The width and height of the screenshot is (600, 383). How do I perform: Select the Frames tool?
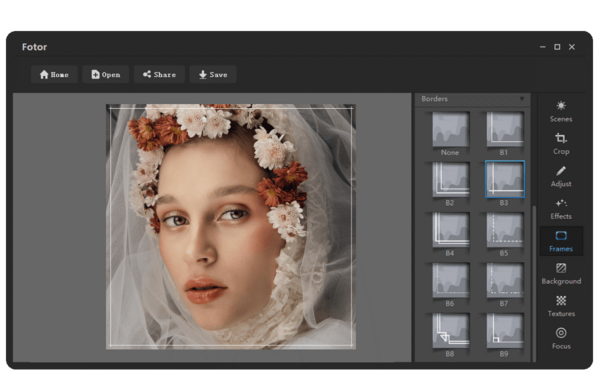pyautogui.click(x=561, y=241)
